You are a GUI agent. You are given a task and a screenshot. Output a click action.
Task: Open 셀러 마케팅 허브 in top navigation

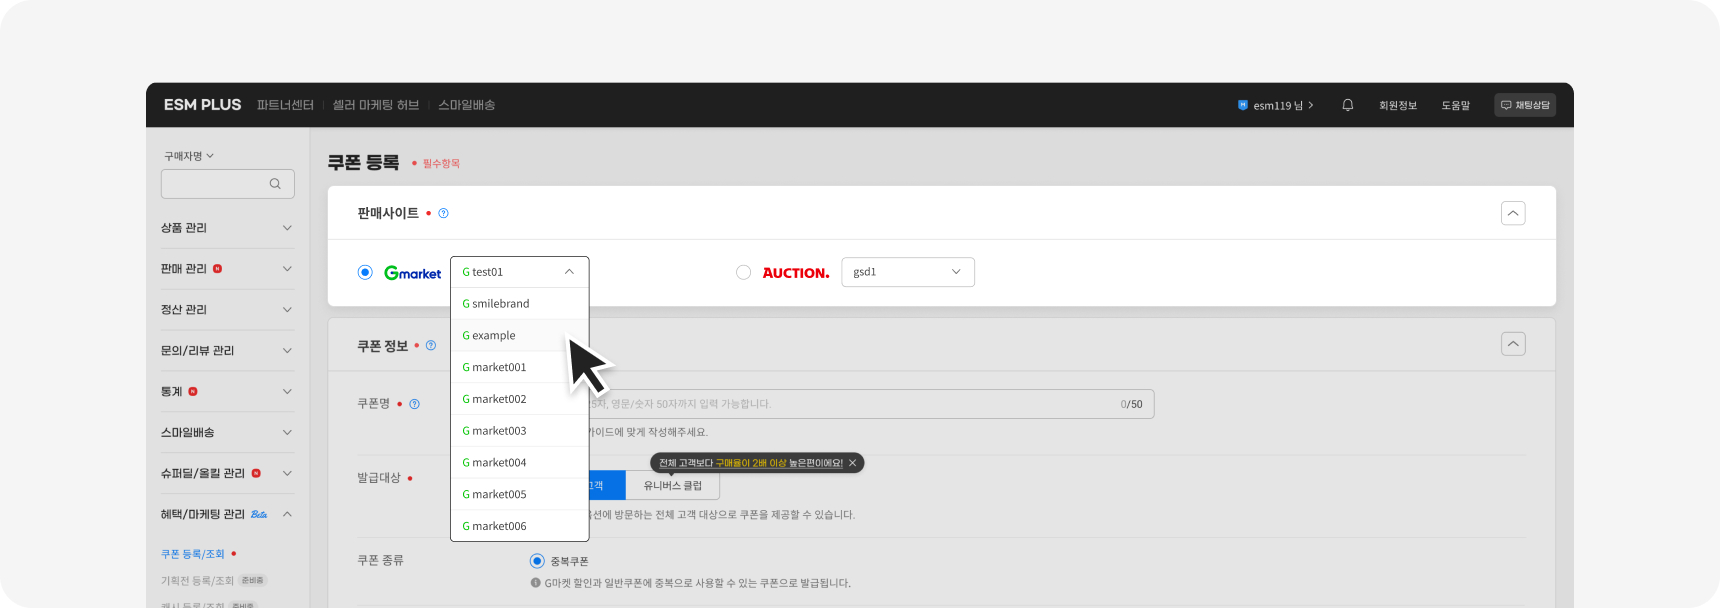[x=376, y=105]
